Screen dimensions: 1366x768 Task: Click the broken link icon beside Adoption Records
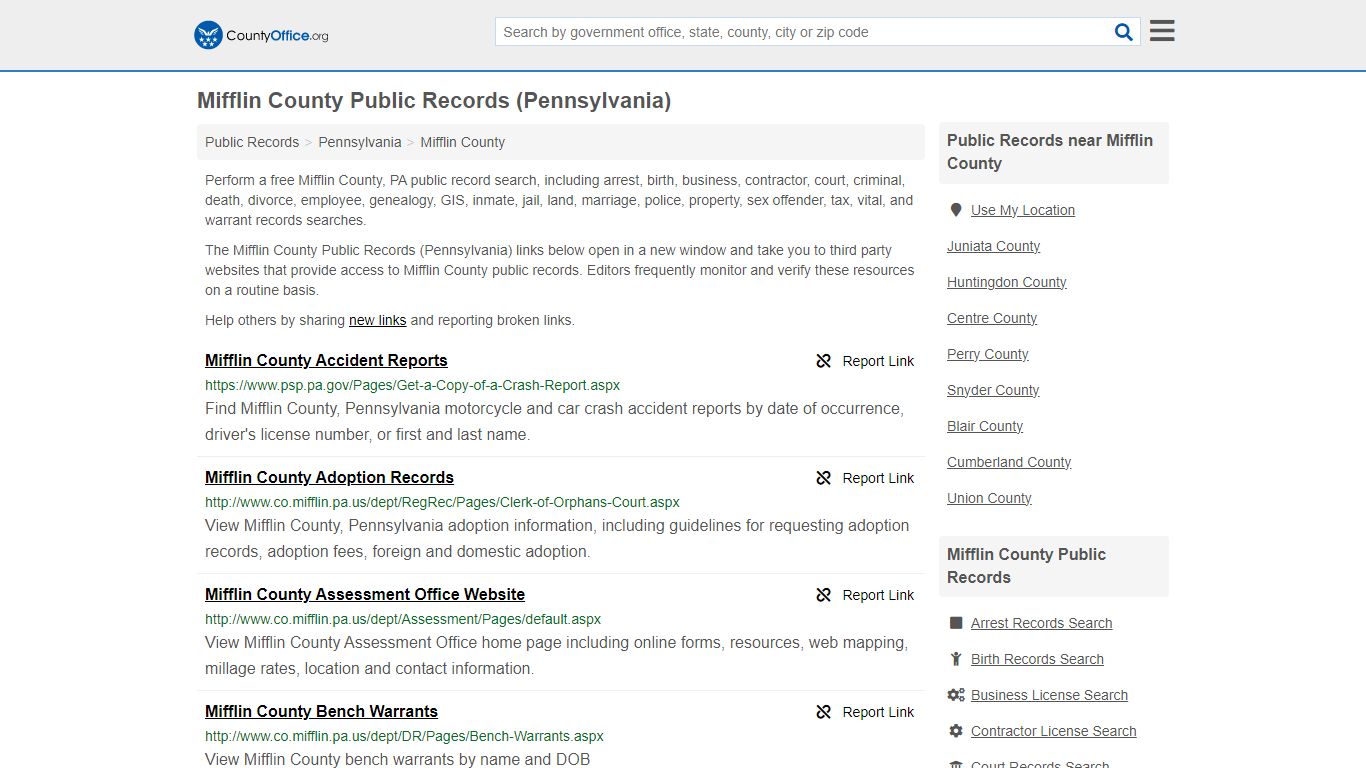[x=824, y=478]
